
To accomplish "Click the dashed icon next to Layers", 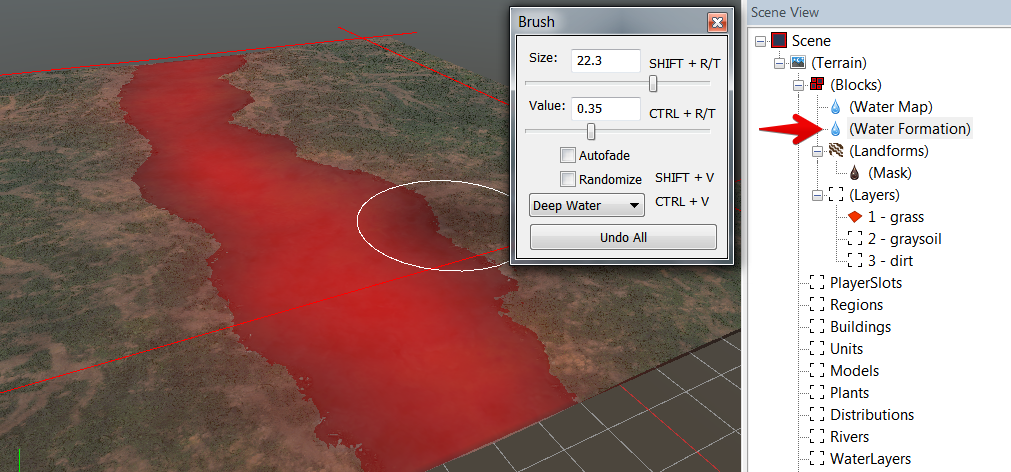I will (836, 194).
